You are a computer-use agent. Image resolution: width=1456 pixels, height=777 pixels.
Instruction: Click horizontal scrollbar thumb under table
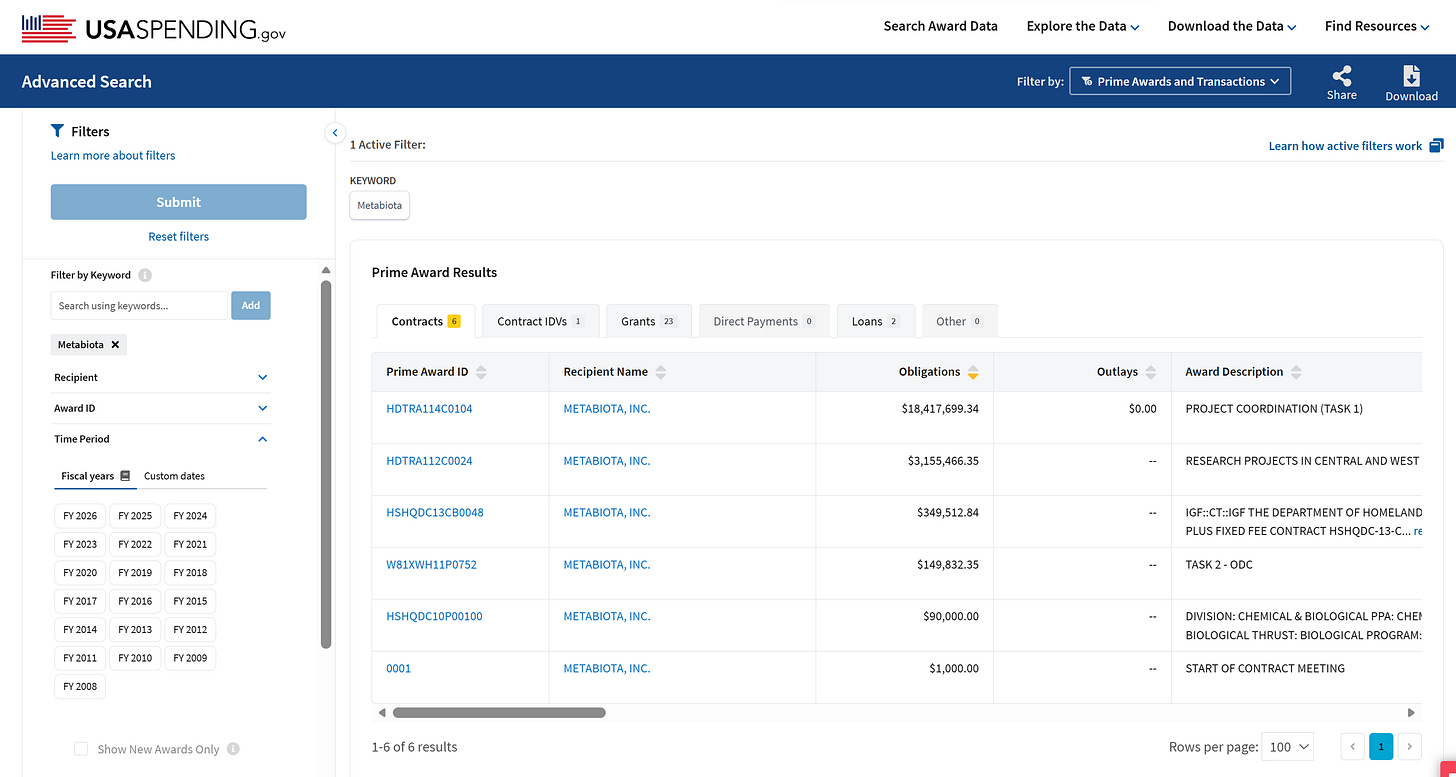click(499, 713)
